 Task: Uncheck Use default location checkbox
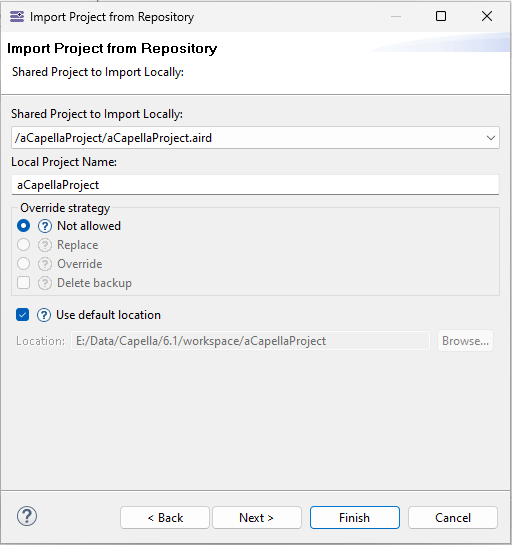pos(23,315)
